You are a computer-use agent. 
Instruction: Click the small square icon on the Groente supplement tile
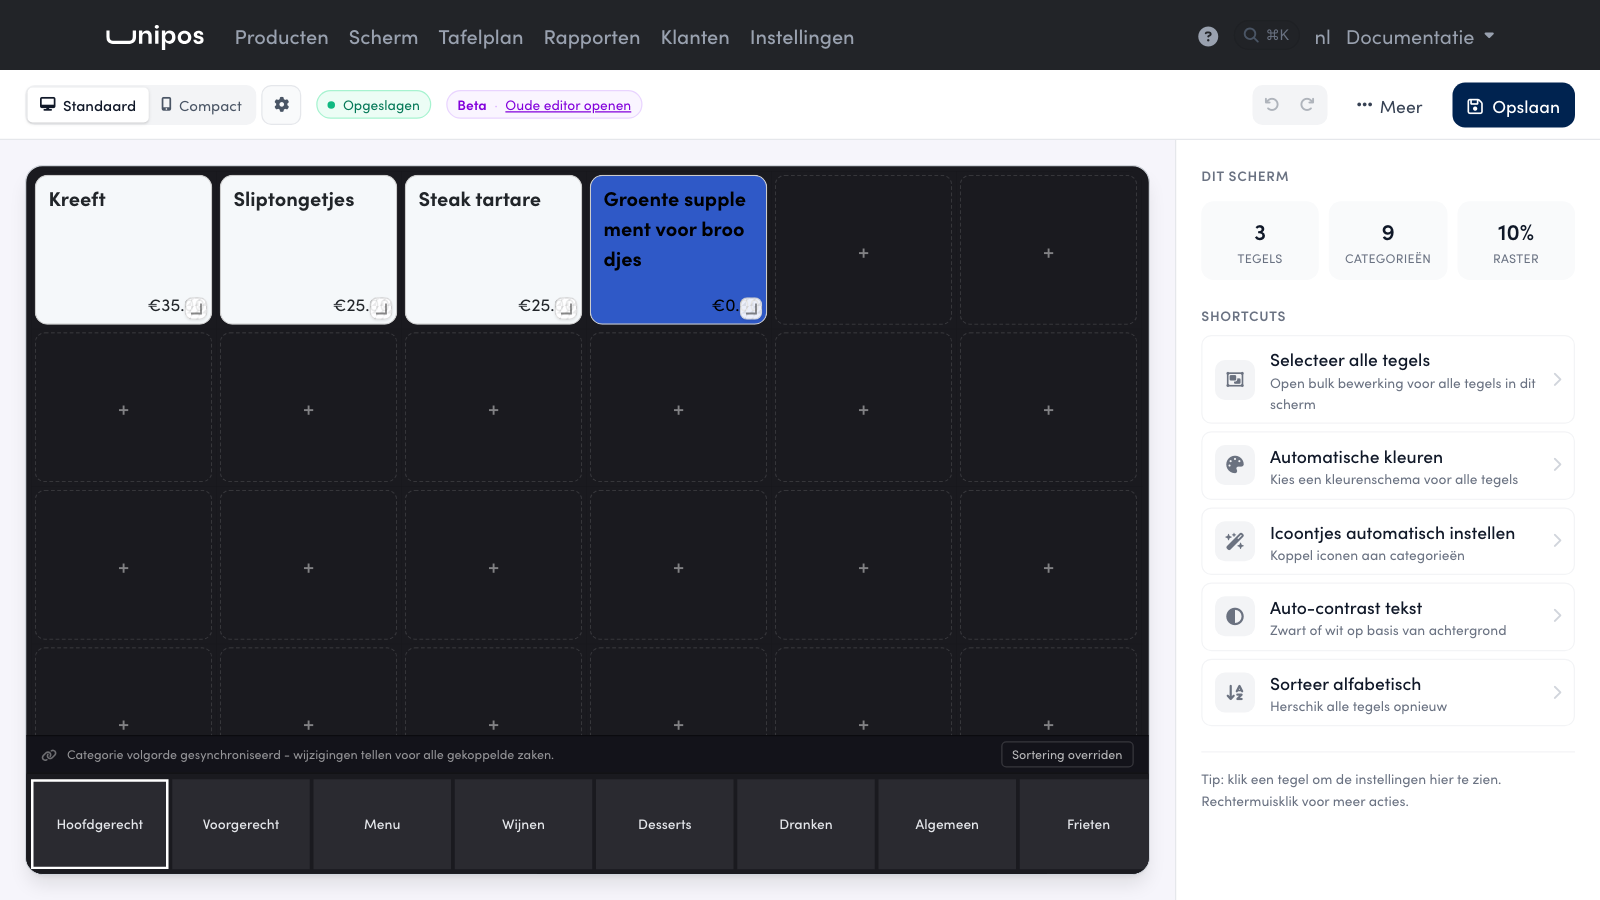[x=751, y=308]
